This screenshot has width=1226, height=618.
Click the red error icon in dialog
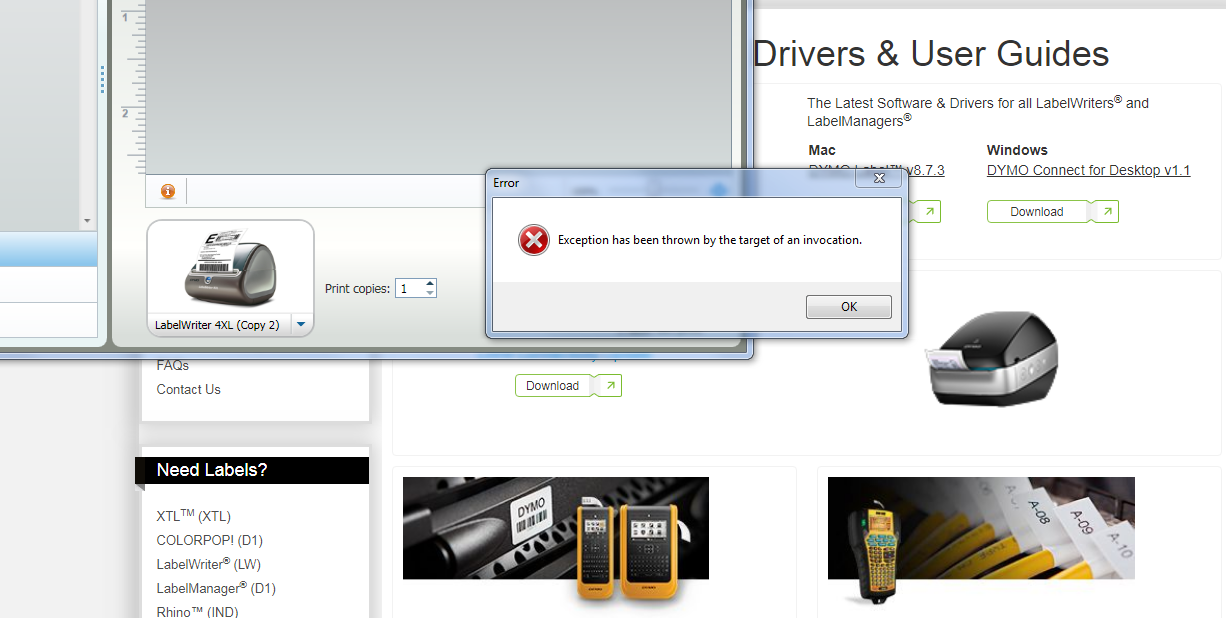click(534, 240)
